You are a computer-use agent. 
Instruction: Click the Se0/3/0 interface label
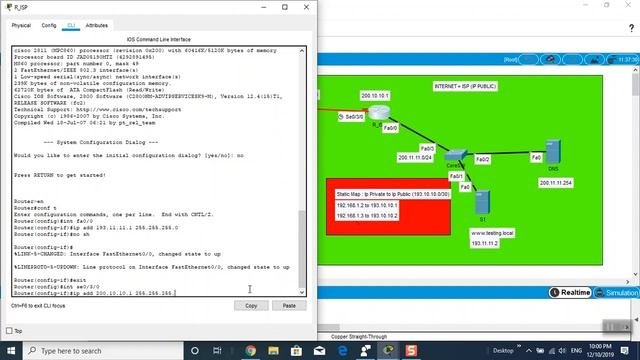tap(351, 117)
